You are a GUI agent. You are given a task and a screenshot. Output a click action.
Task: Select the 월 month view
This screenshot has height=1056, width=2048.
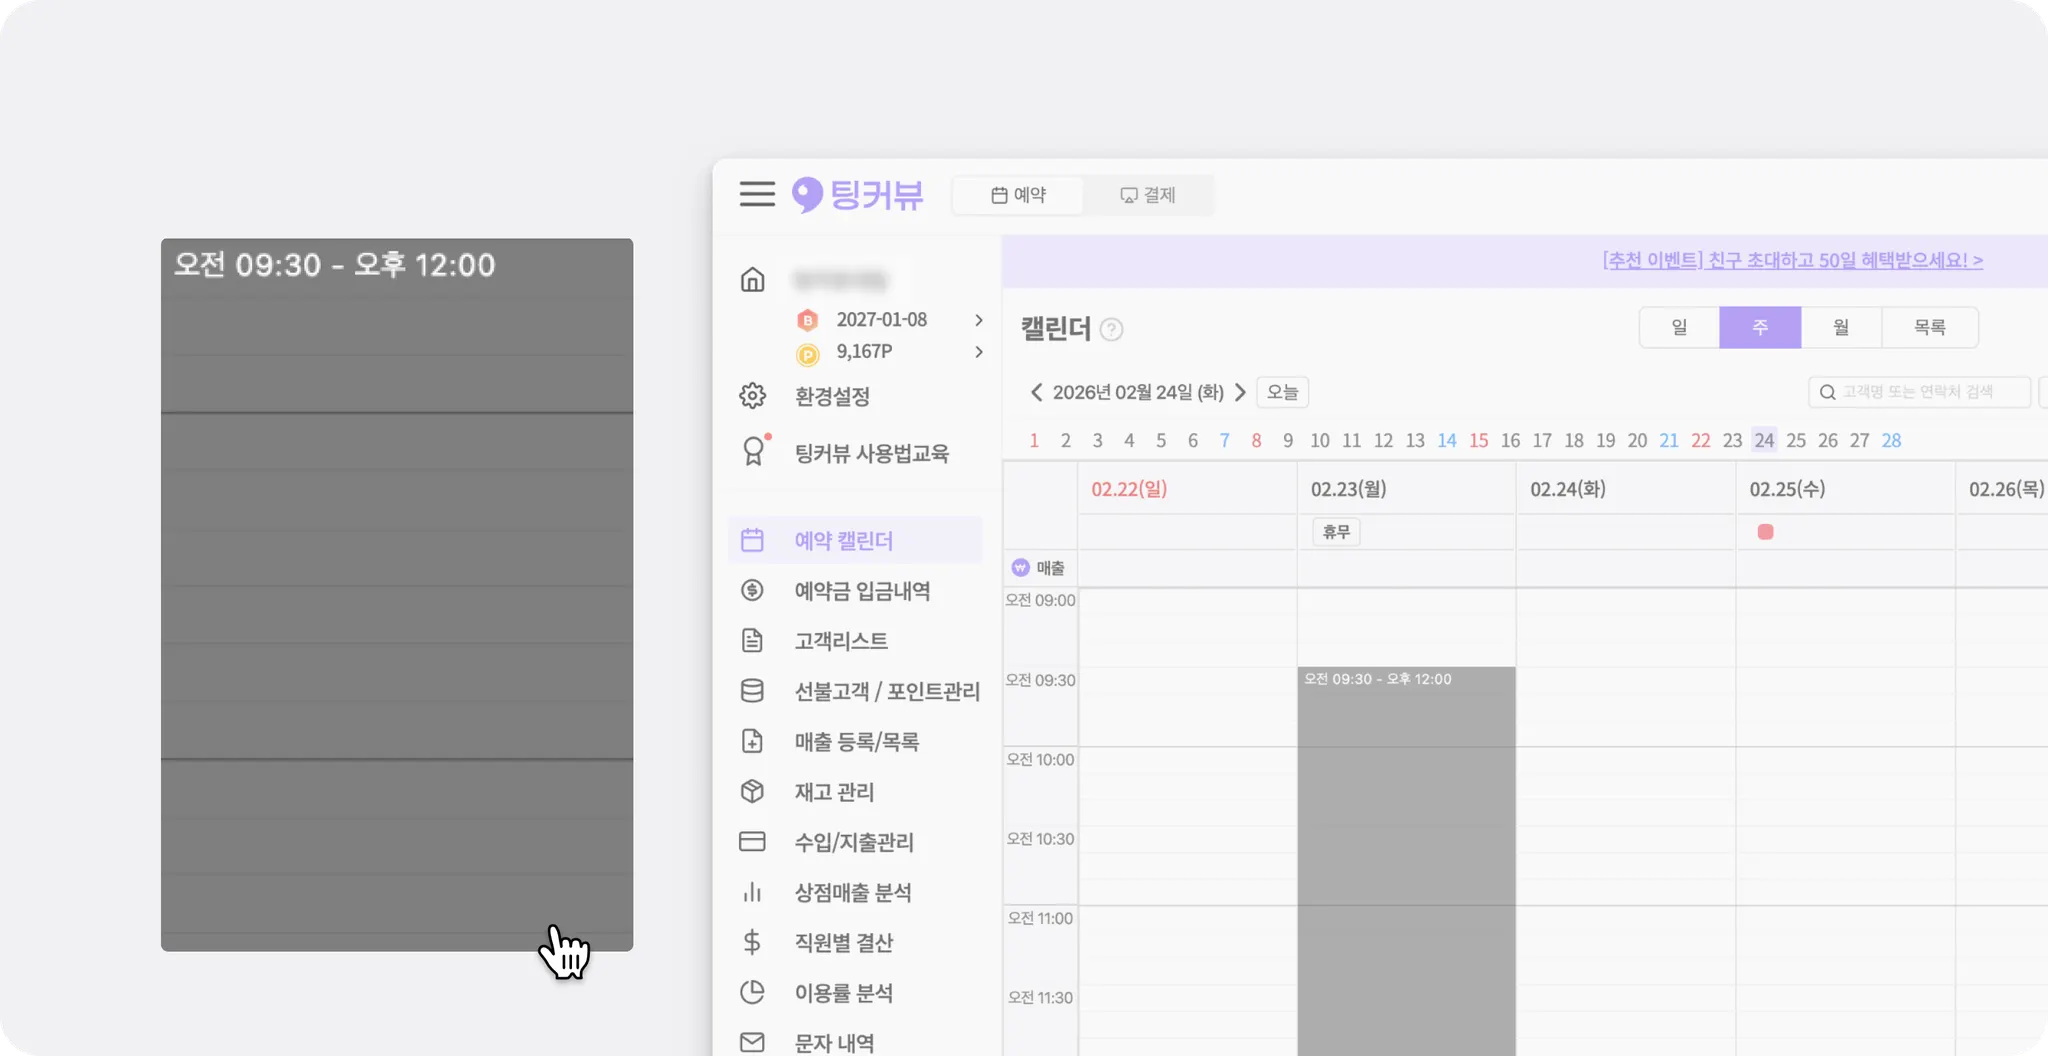[1841, 327]
